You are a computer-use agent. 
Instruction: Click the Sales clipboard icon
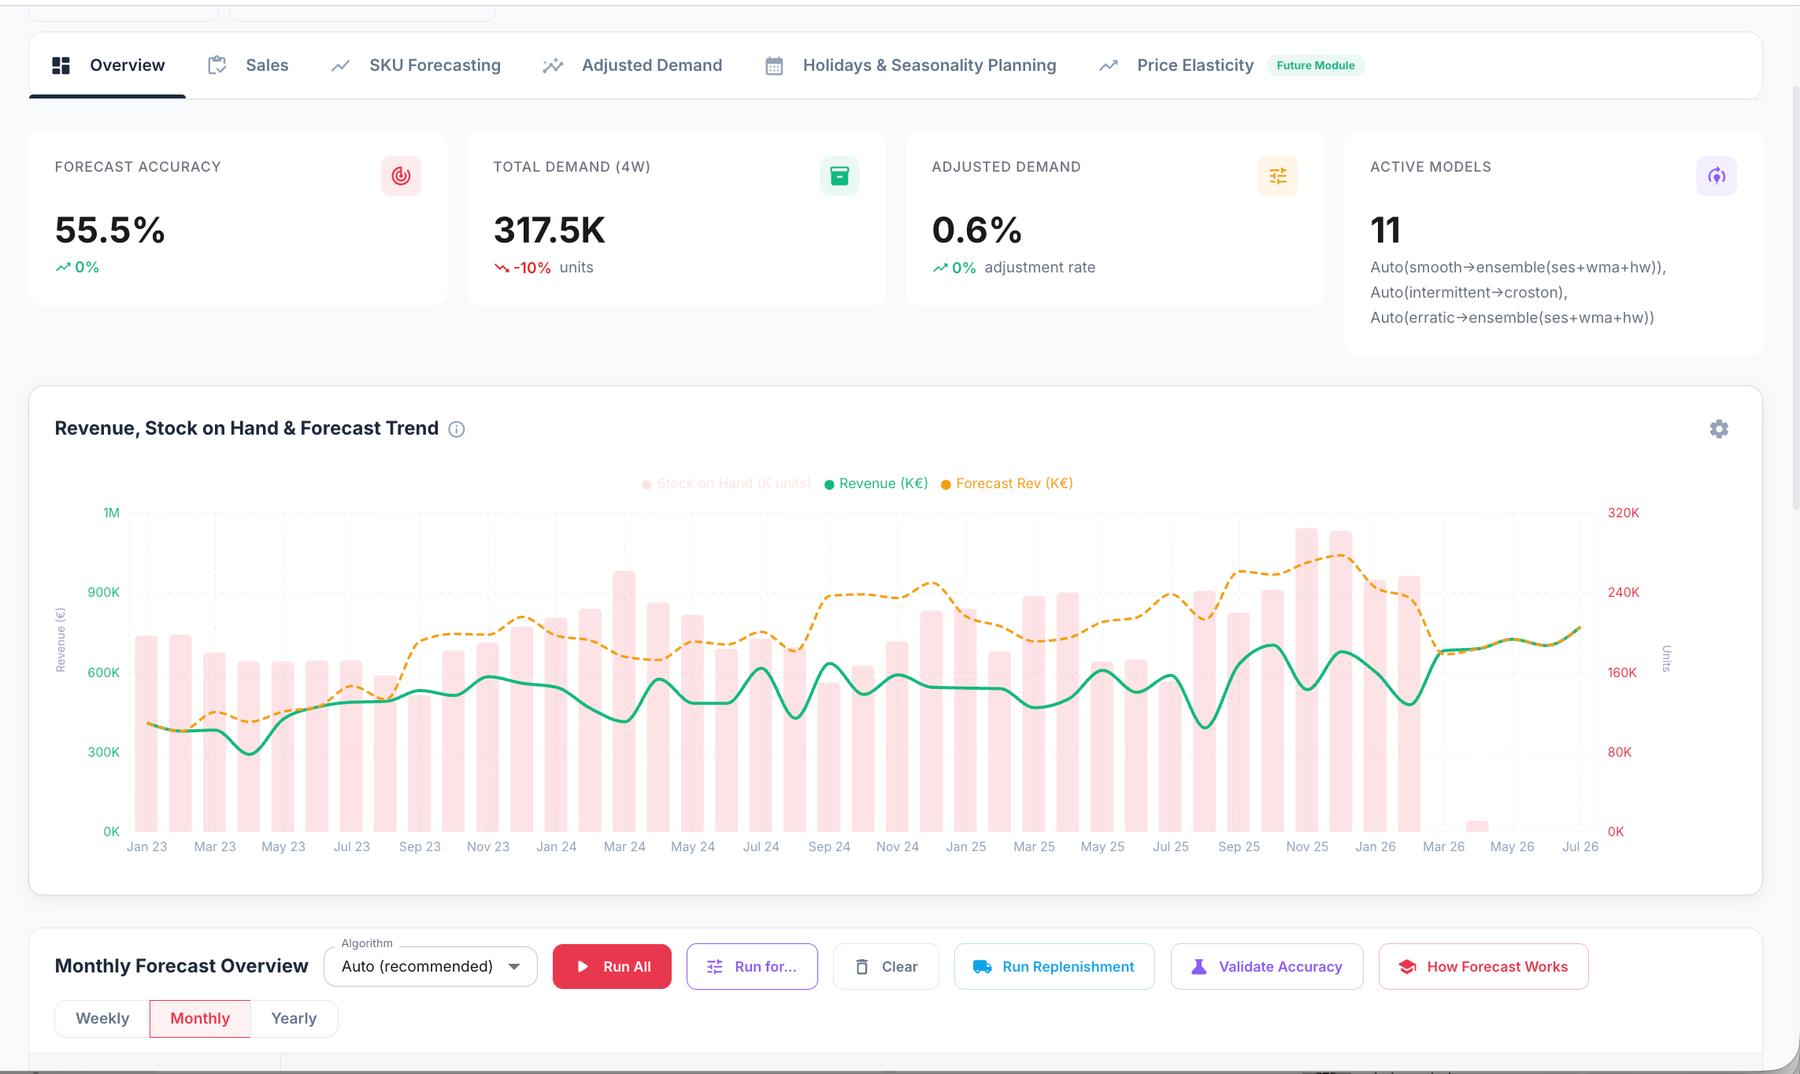217,65
